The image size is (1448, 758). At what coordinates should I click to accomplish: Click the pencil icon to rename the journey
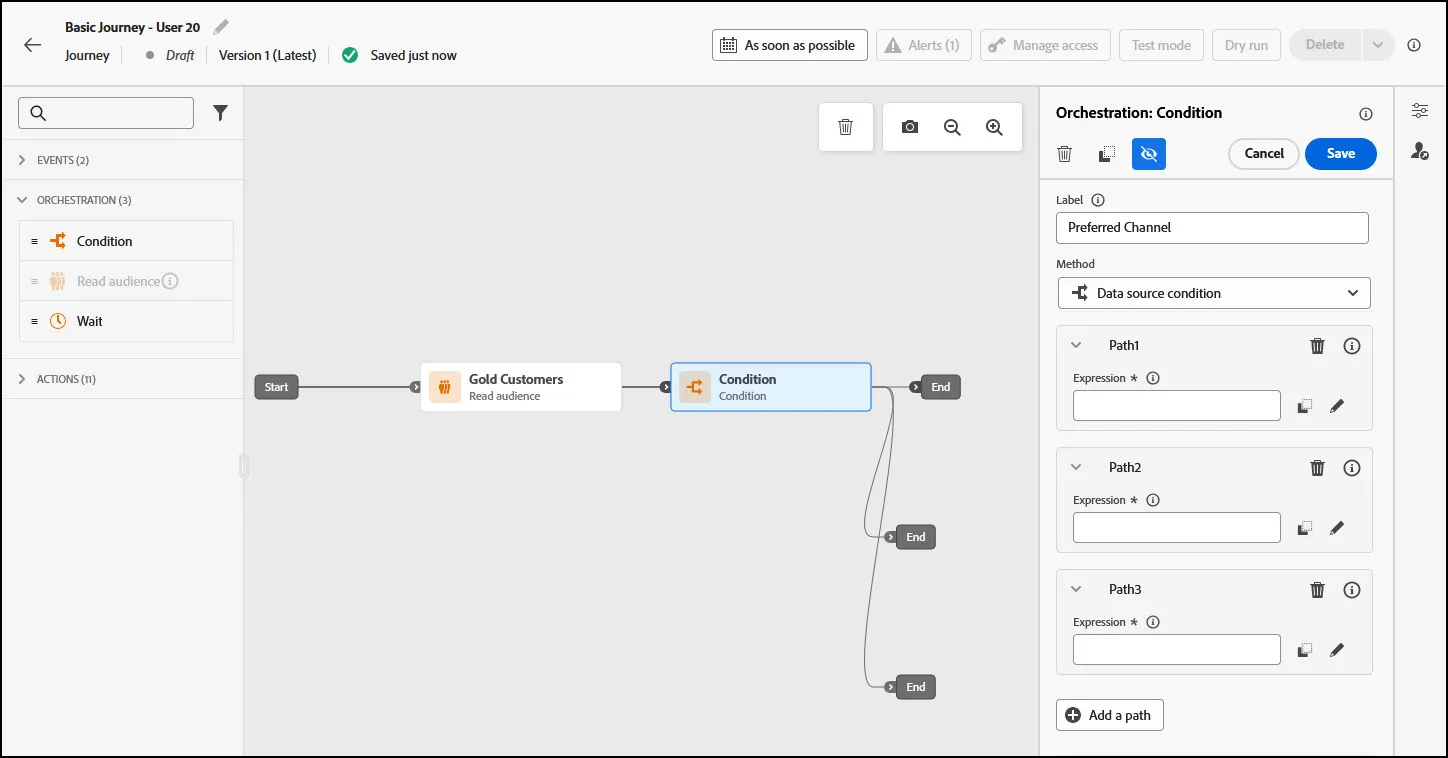(x=221, y=27)
